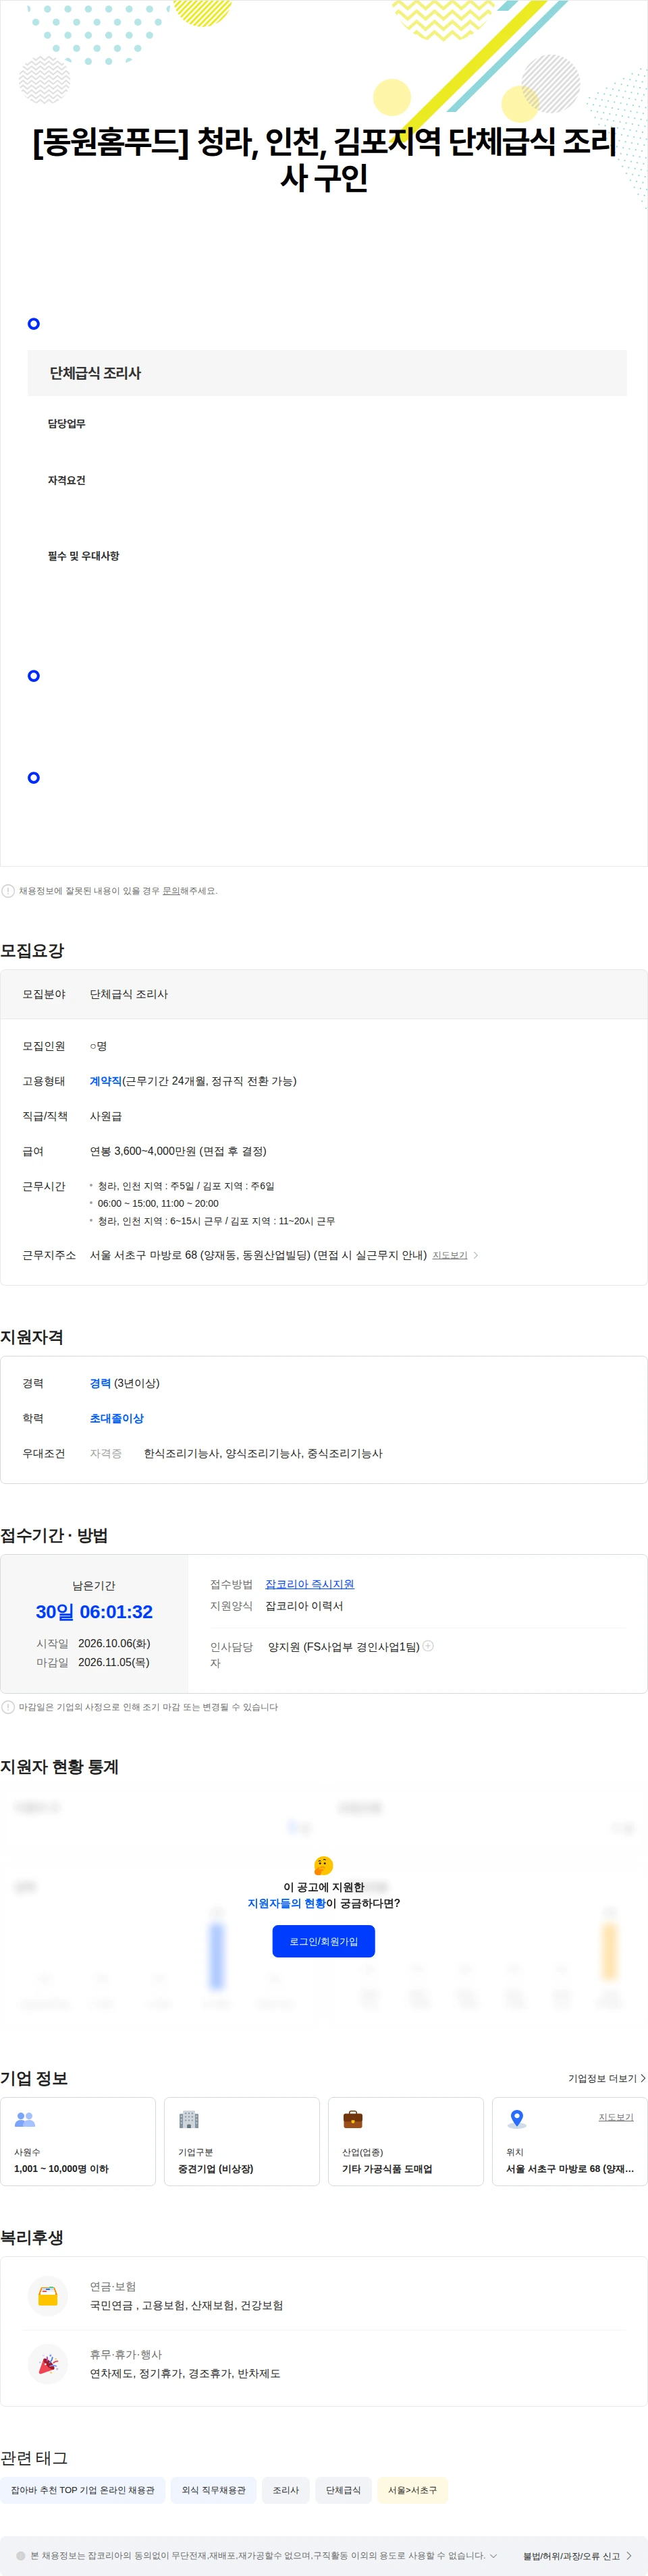
Task: Click the 연차제도, 정기휴가 benefits text
Action: pos(185,2373)
